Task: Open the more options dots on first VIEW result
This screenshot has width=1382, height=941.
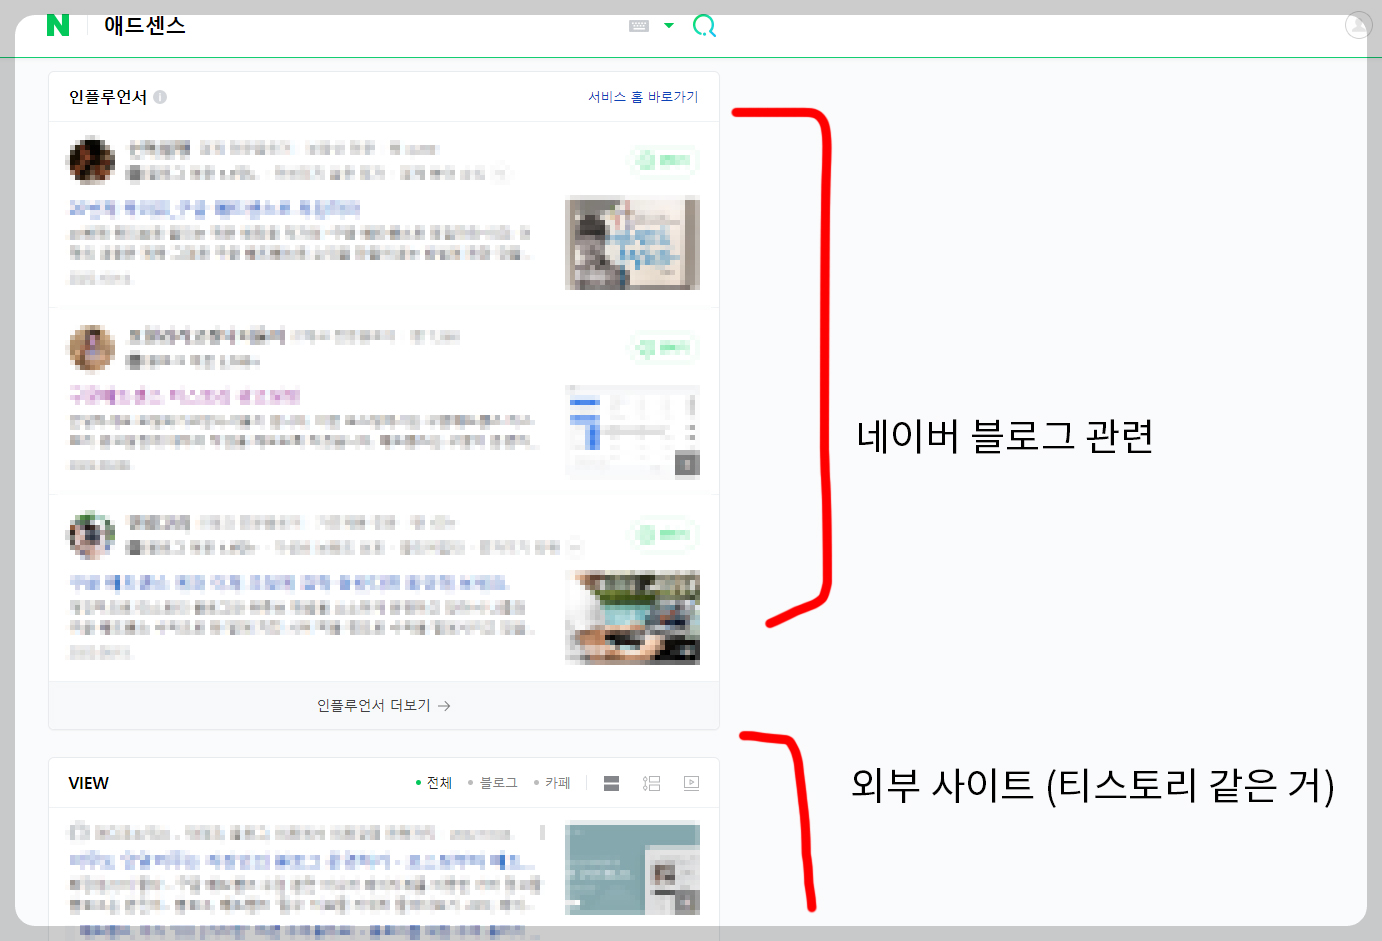Action: tap(542, 832)
